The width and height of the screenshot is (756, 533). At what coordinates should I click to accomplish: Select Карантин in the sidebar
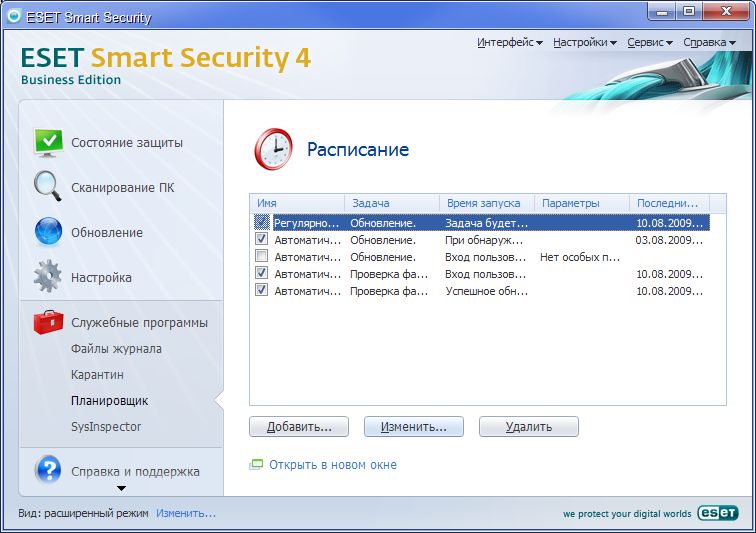coord(97,375)
